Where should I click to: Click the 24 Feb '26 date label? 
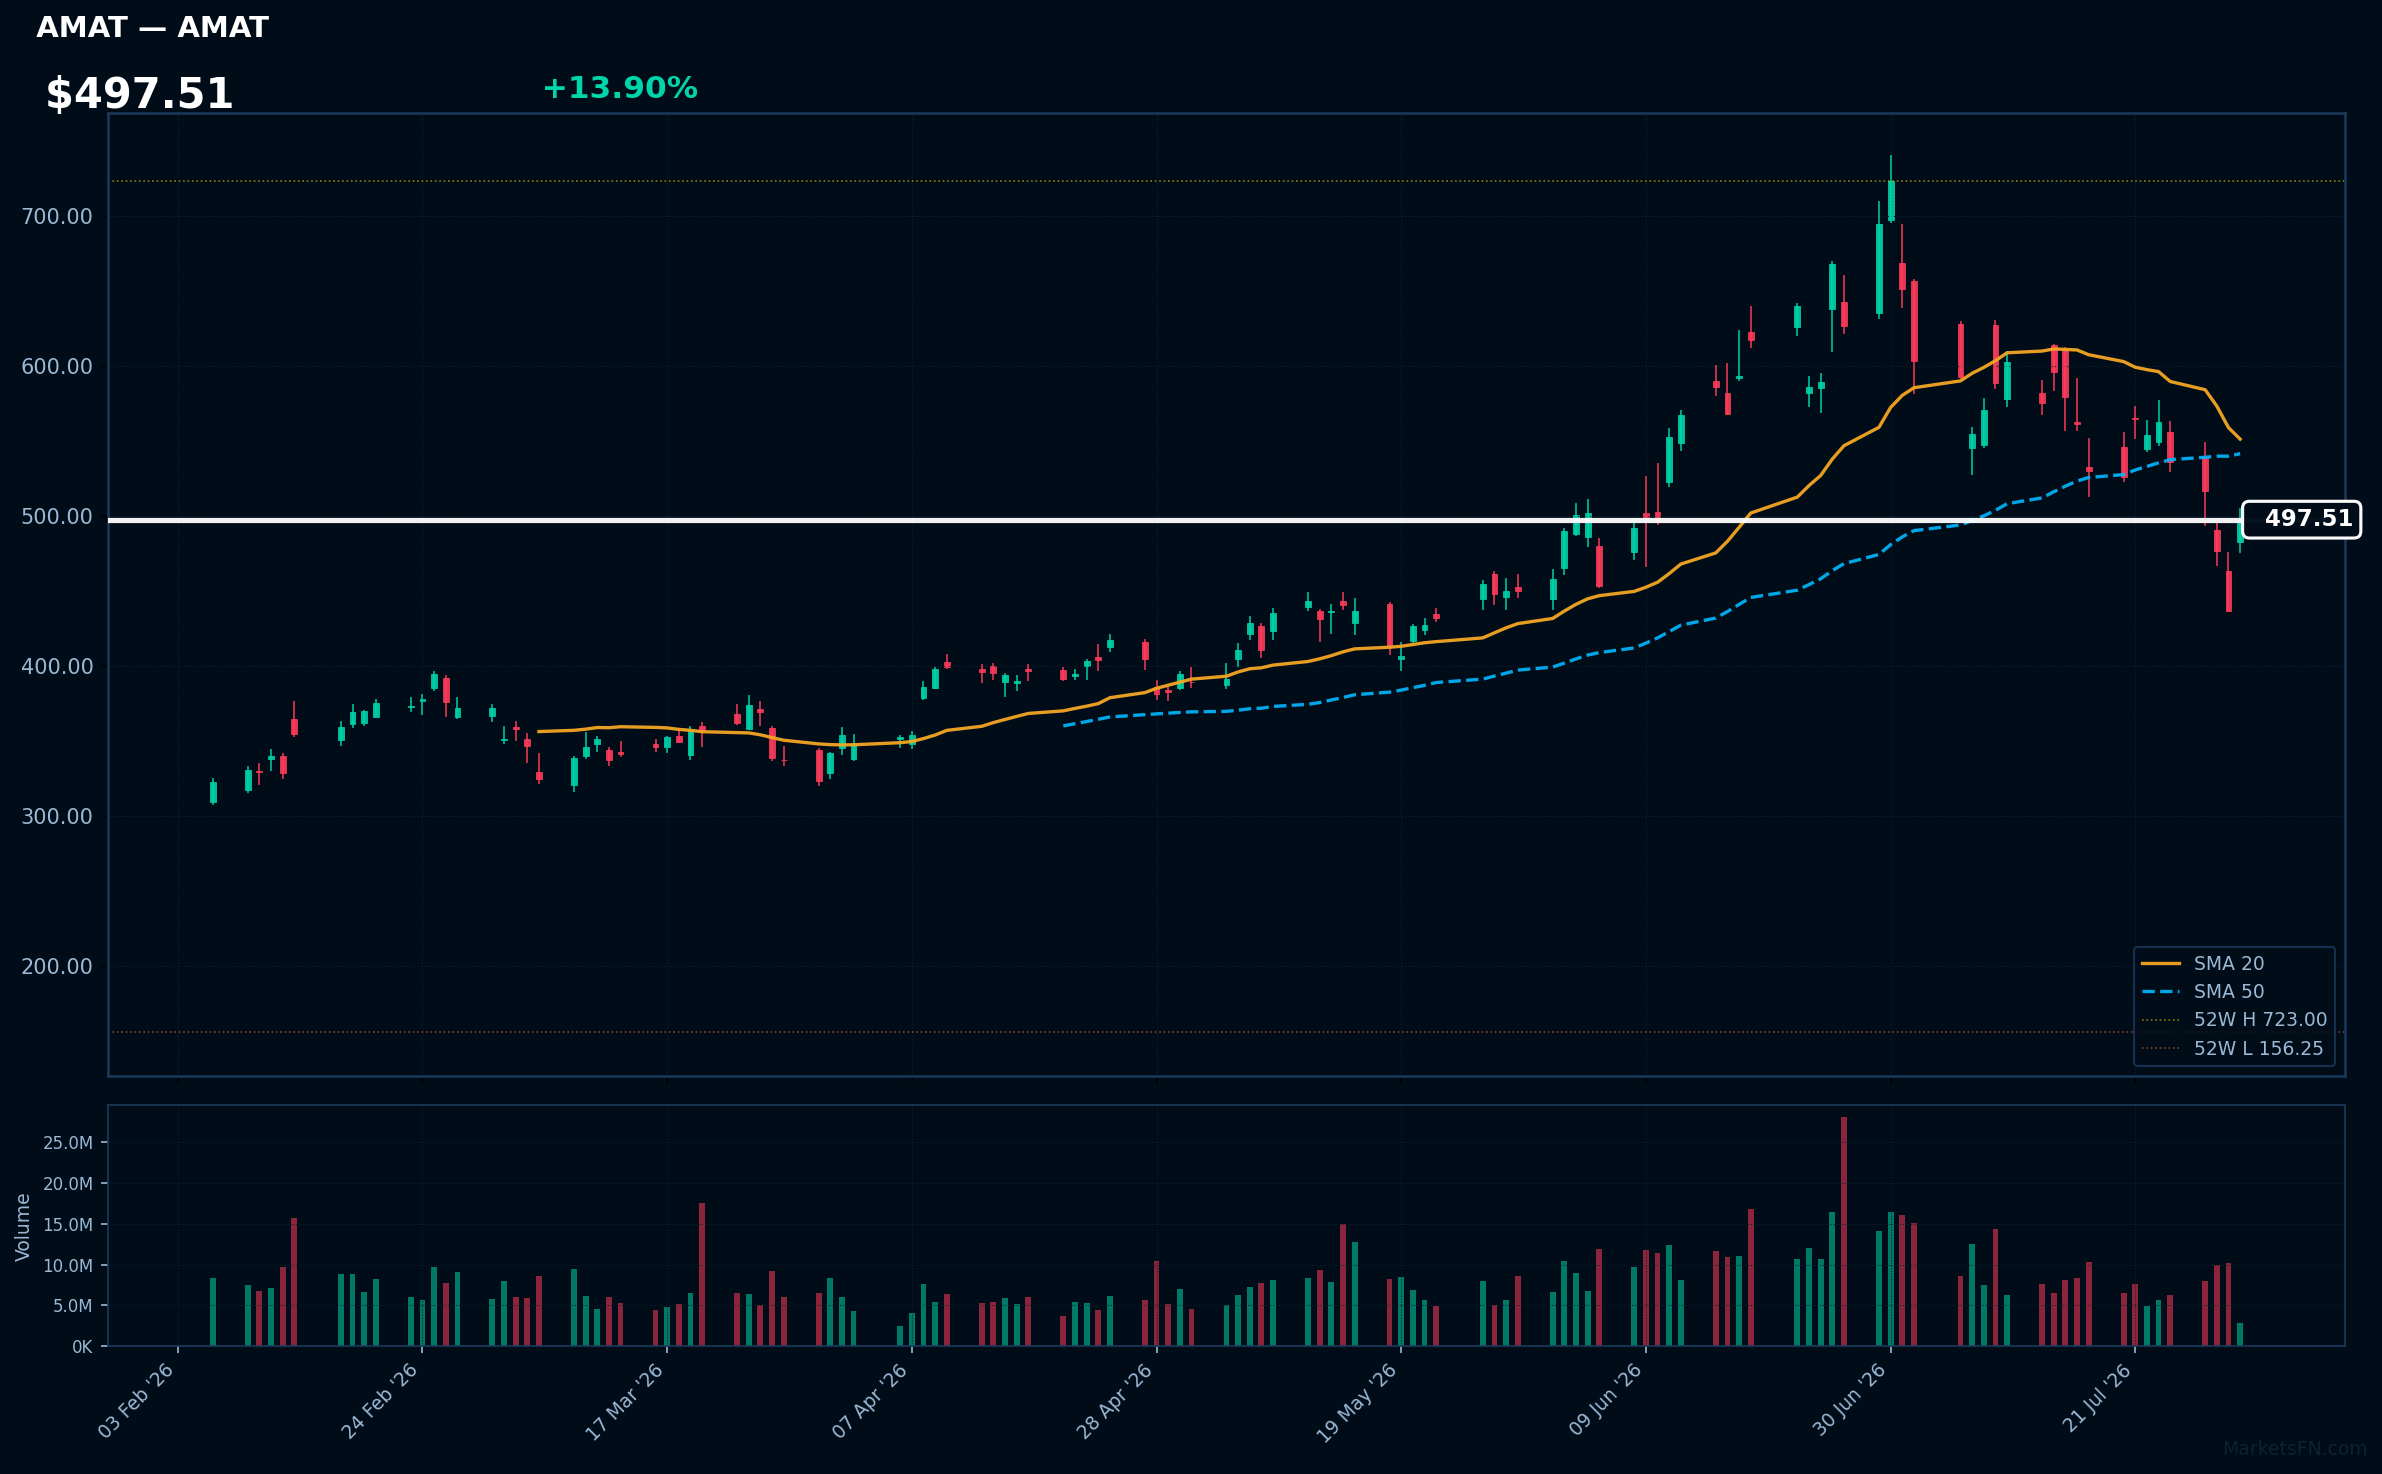click(381, 1400)
